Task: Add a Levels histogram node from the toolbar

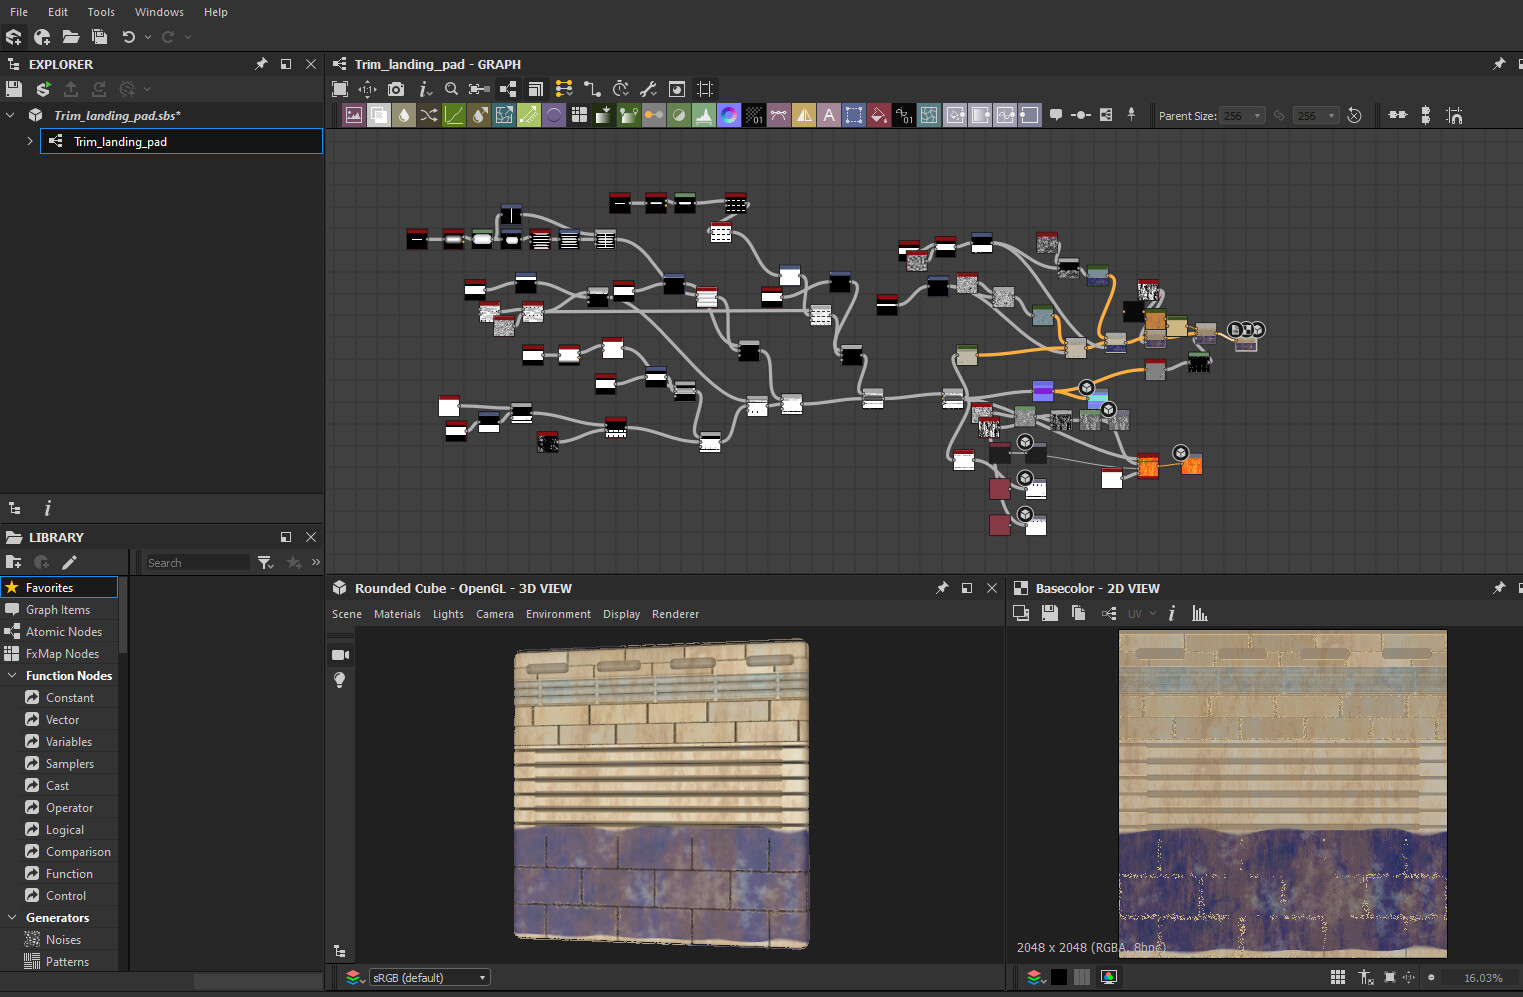Action: pyautogui.click(x=704, y=115)
